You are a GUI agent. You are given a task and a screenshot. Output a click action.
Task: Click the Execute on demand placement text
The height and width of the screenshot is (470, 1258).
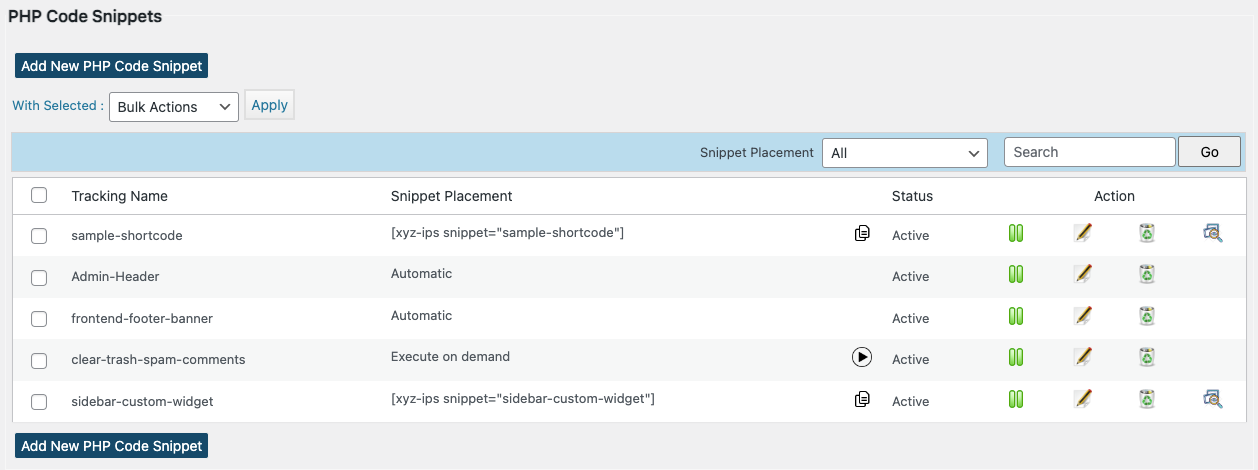[x=450, y=357]
